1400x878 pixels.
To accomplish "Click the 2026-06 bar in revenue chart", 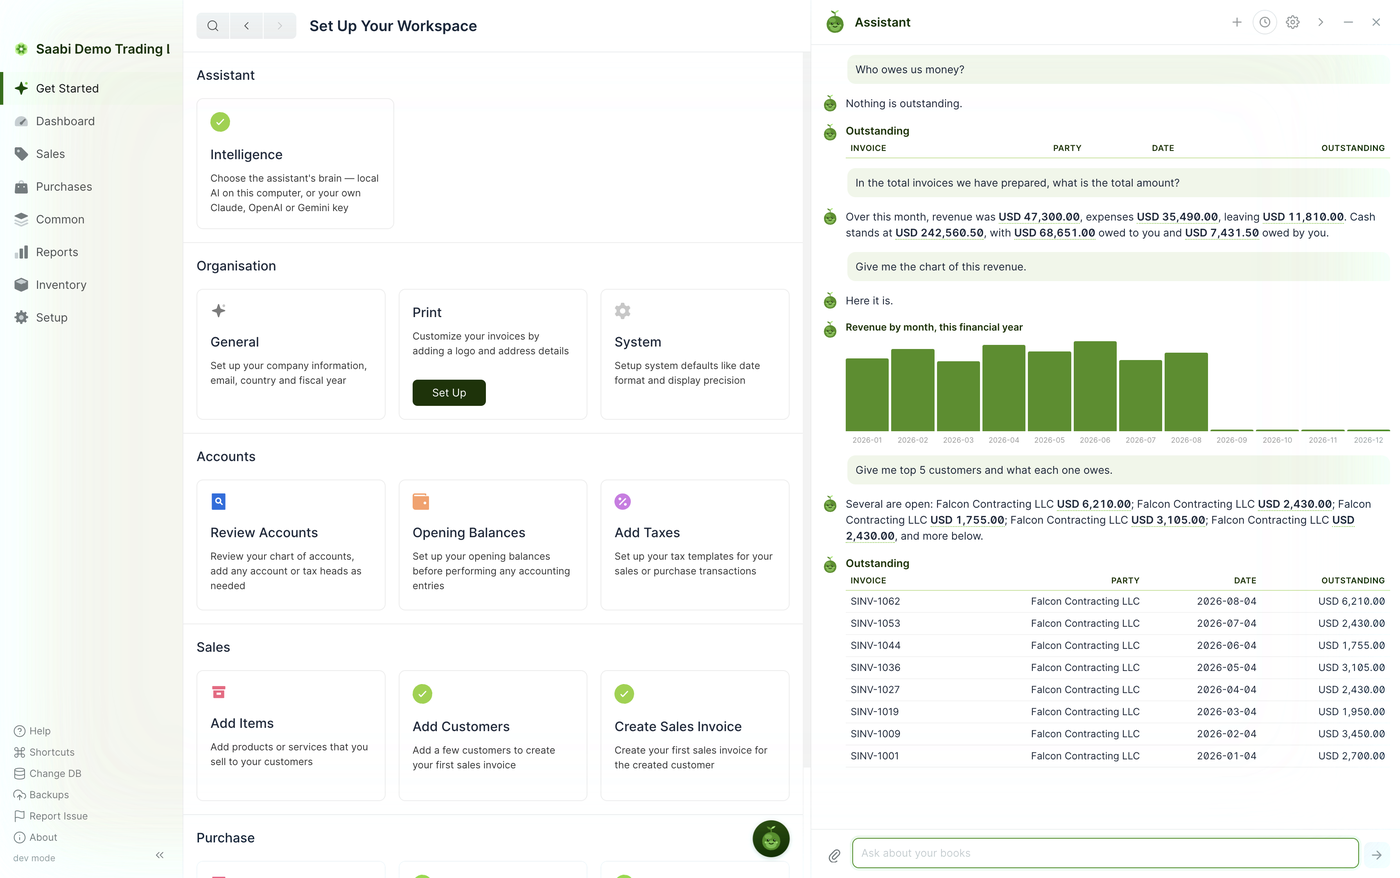I will pos(1095,386).
